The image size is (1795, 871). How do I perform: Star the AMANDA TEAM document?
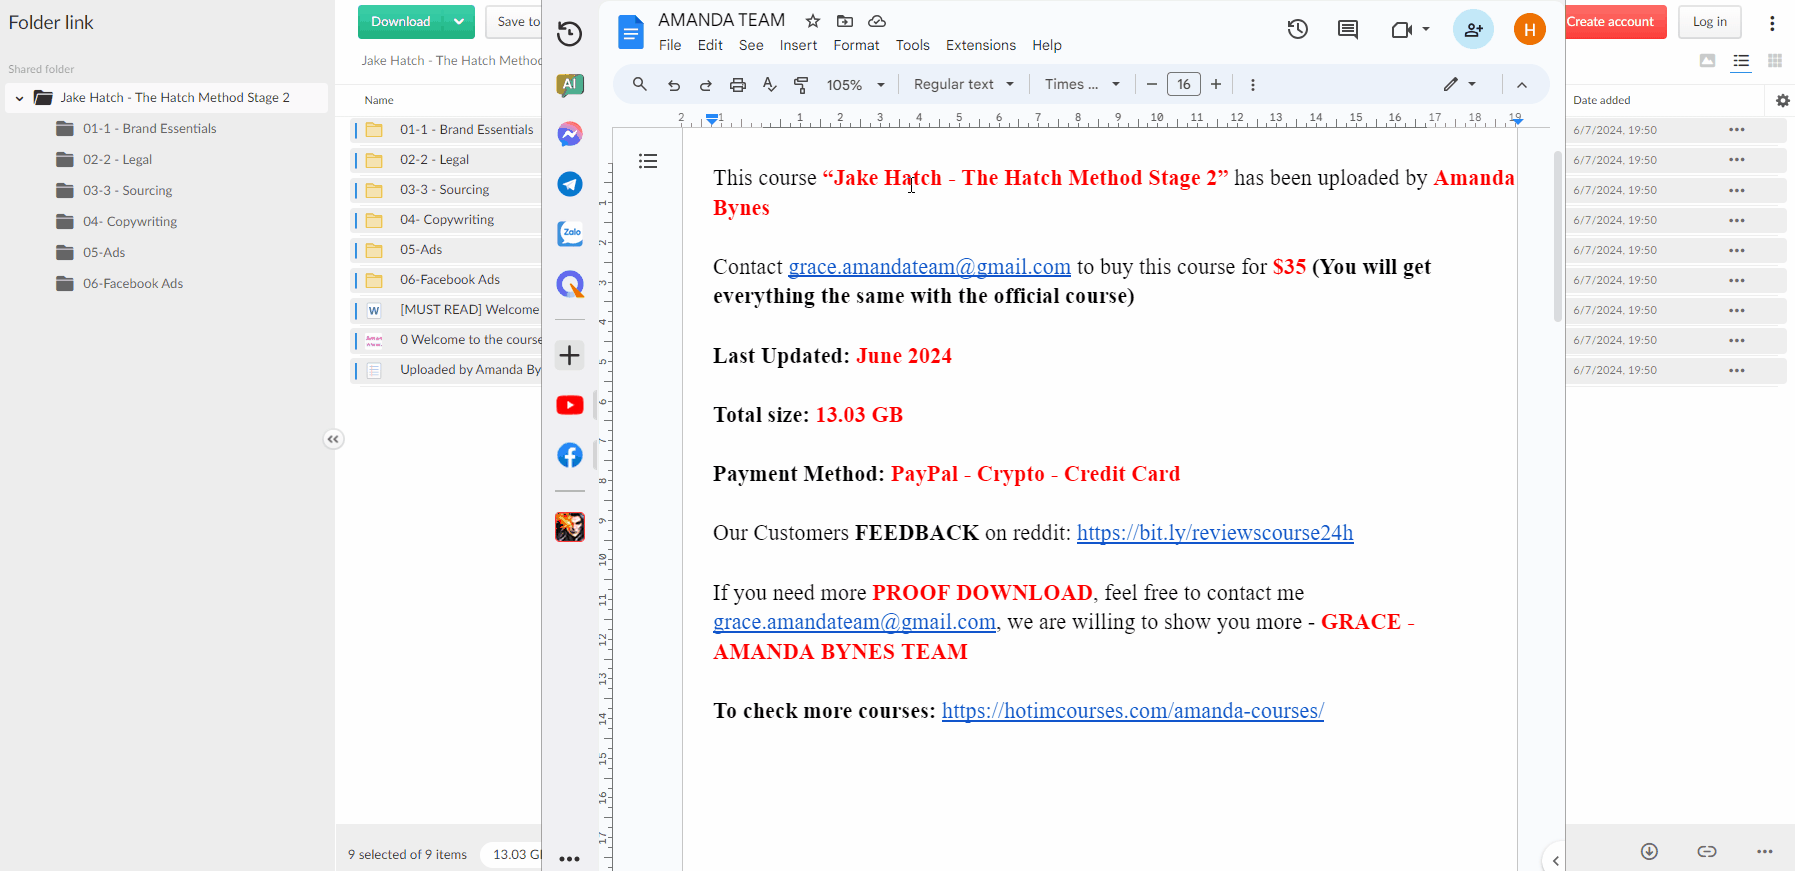pyautogui.click(x=813, y=21)
